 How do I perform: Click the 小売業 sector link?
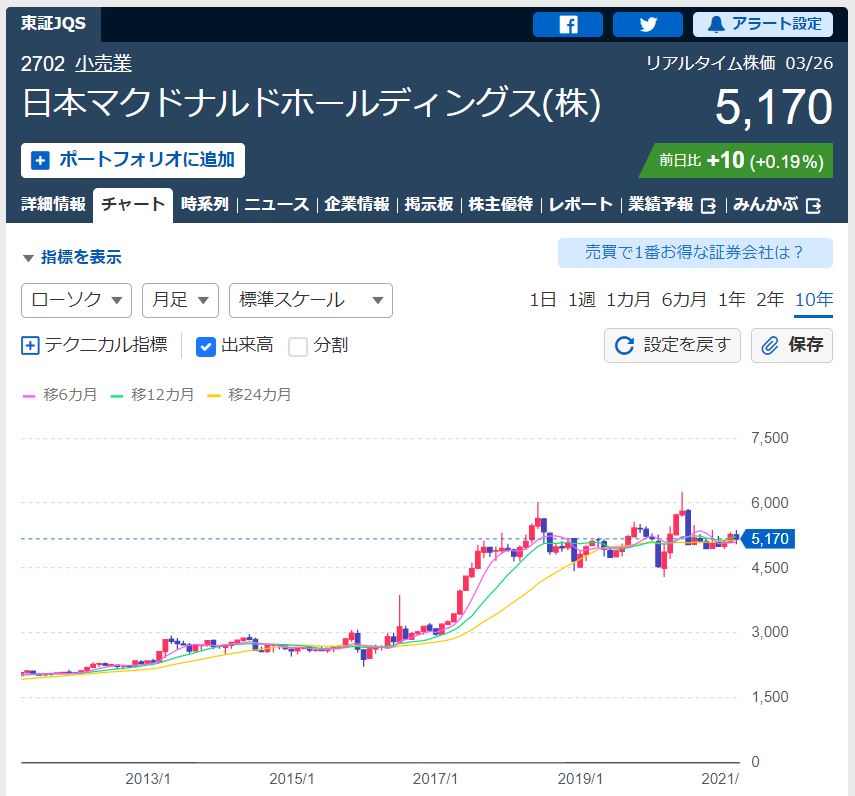pyautogui.click(x=104, y=64)
